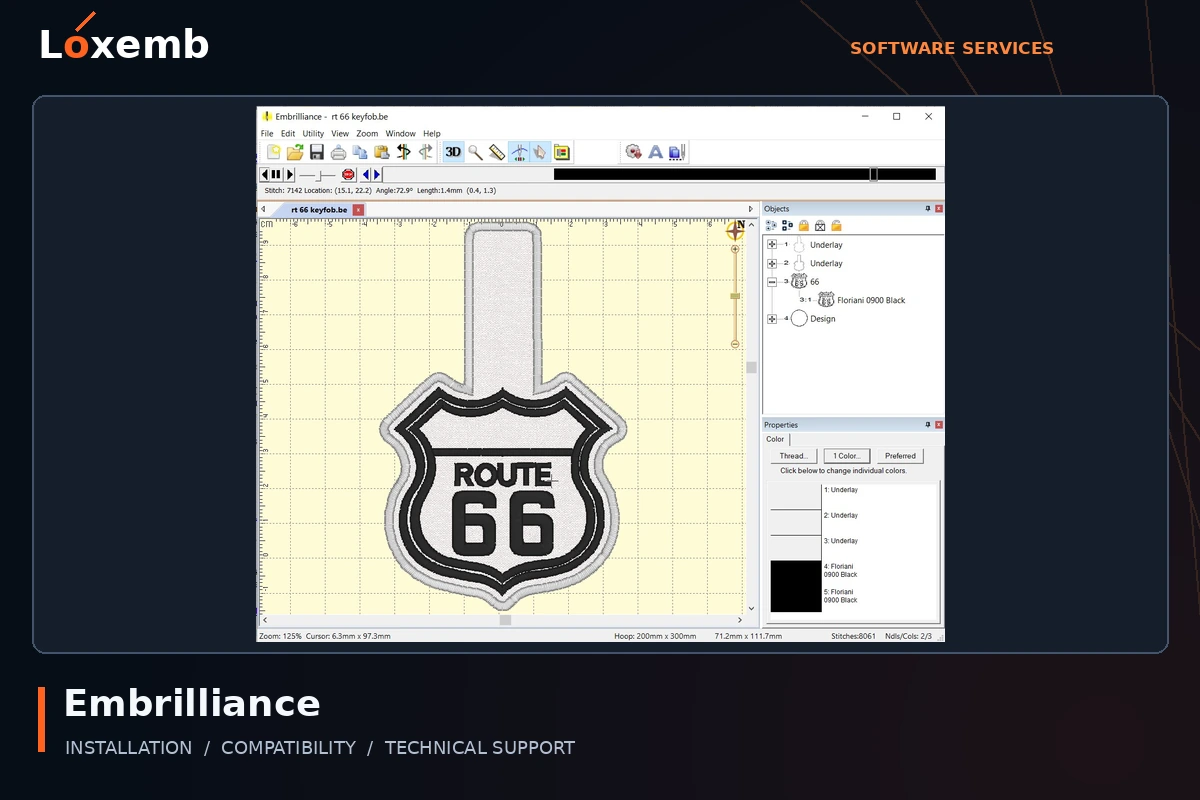Click the yellow color sort icon
1200x800 pixels.
click(562, 152)
